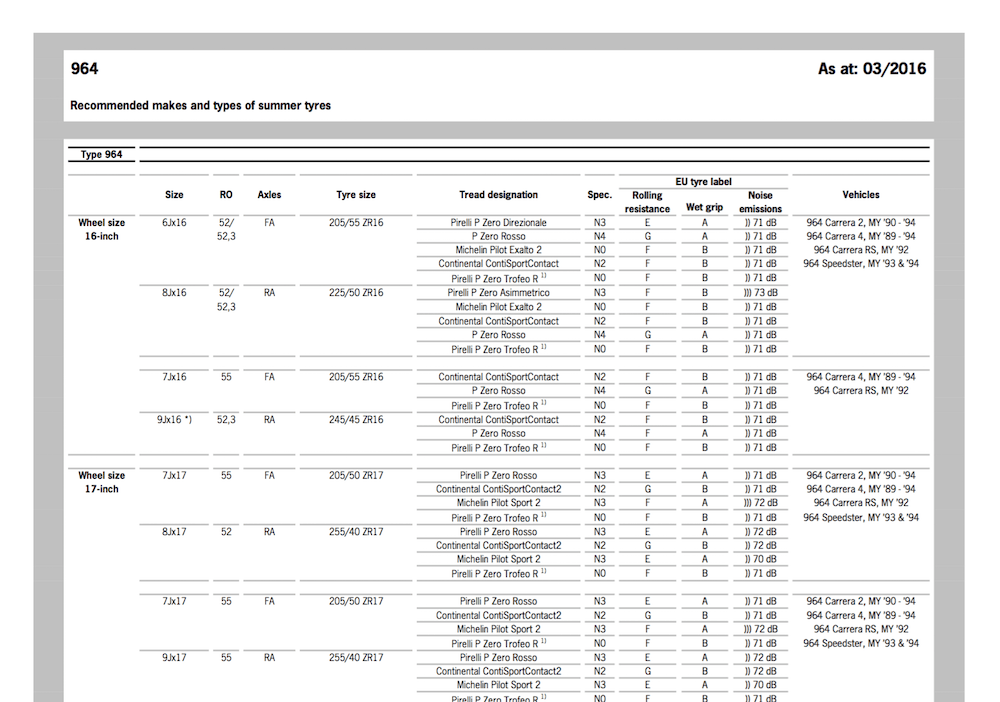
Task: Click the "EU tyre label" heading
Action: click(x=703, y=182)
